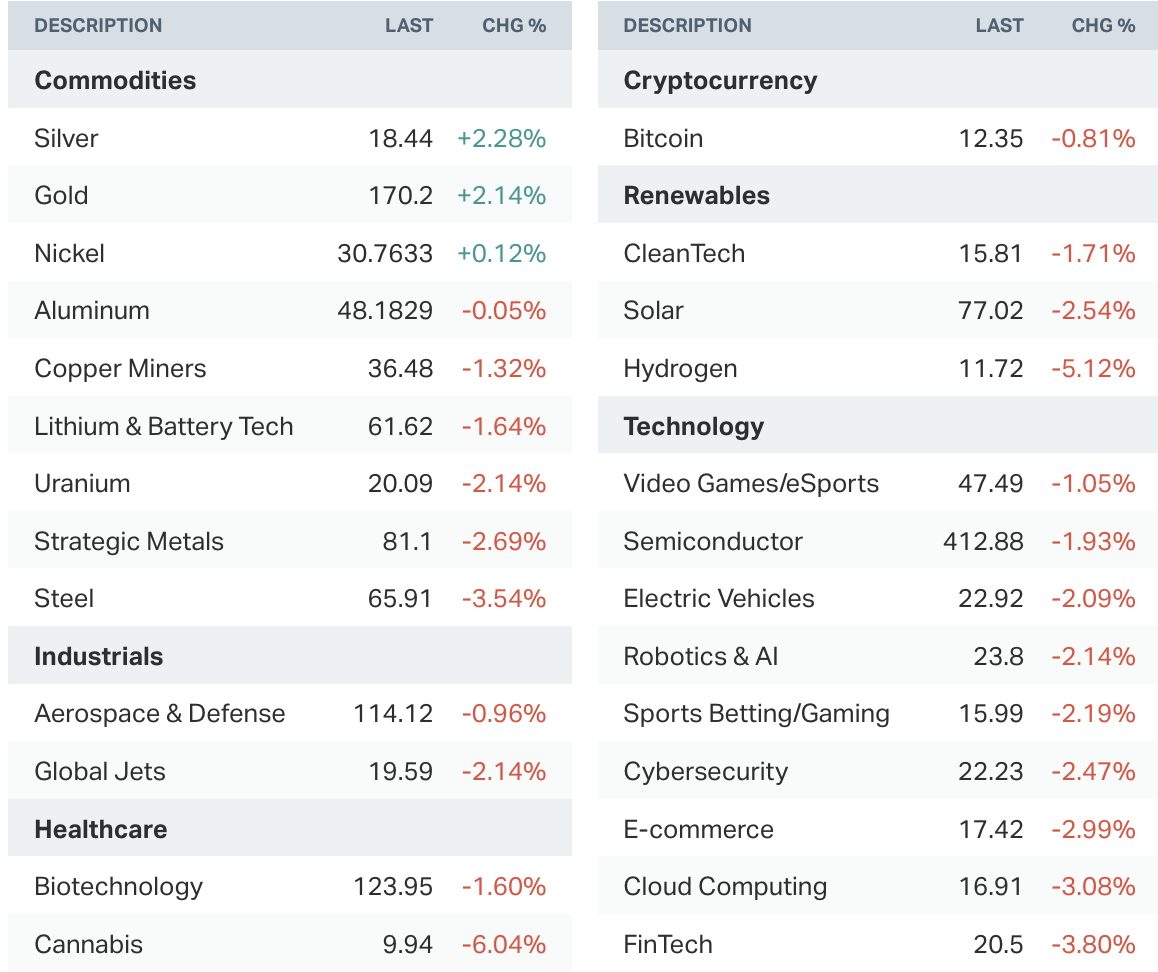The width and height of the screenshot is (1158, 972).
Task: Select the Healthcare group header
Action: [x=100, y=830]
